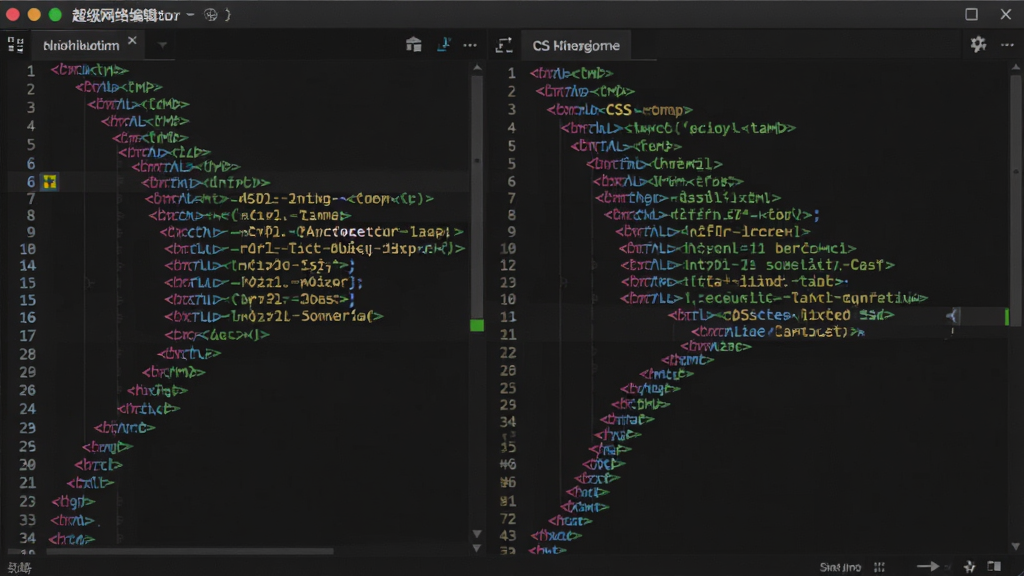Select the blnohibiotirm editor tab
Viewport: 1024px width, 576px height.
tap(81, 45)
